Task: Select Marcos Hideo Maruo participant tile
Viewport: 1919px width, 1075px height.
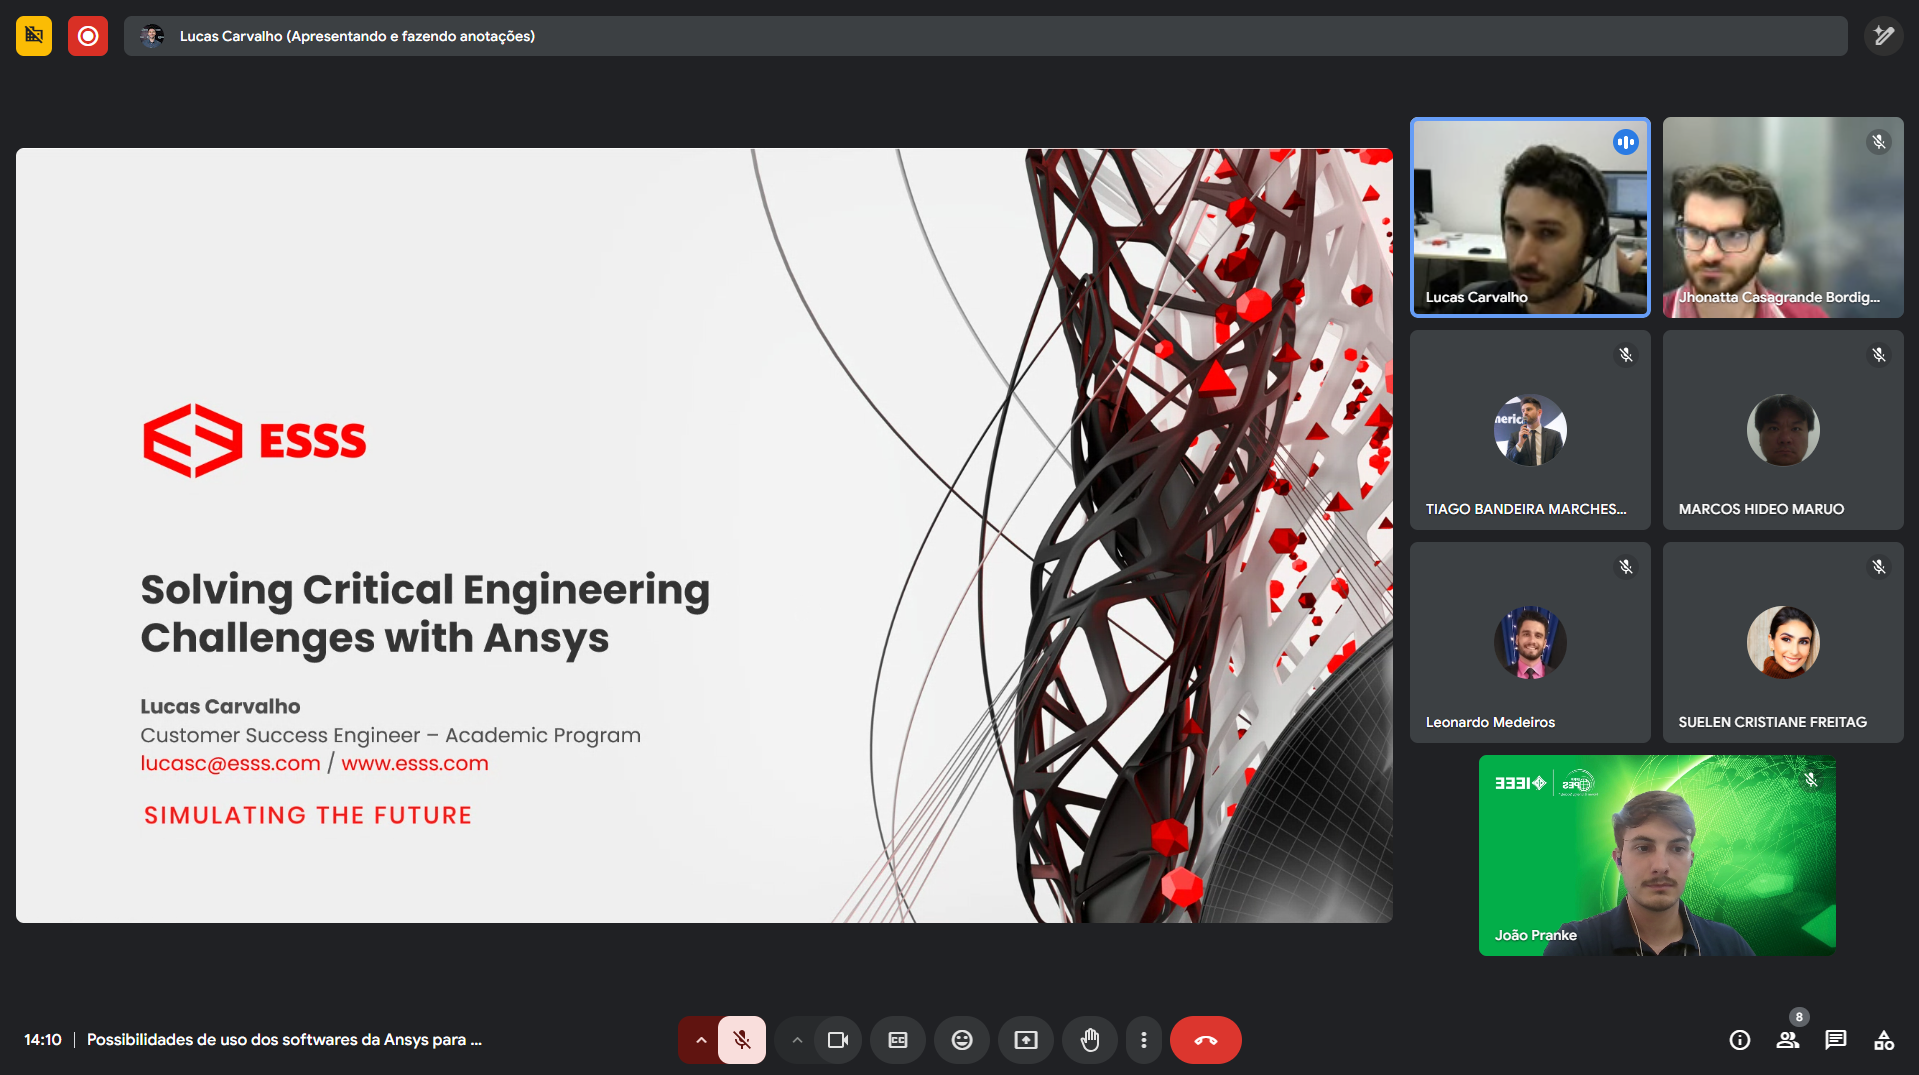Action: point(1783,430)
